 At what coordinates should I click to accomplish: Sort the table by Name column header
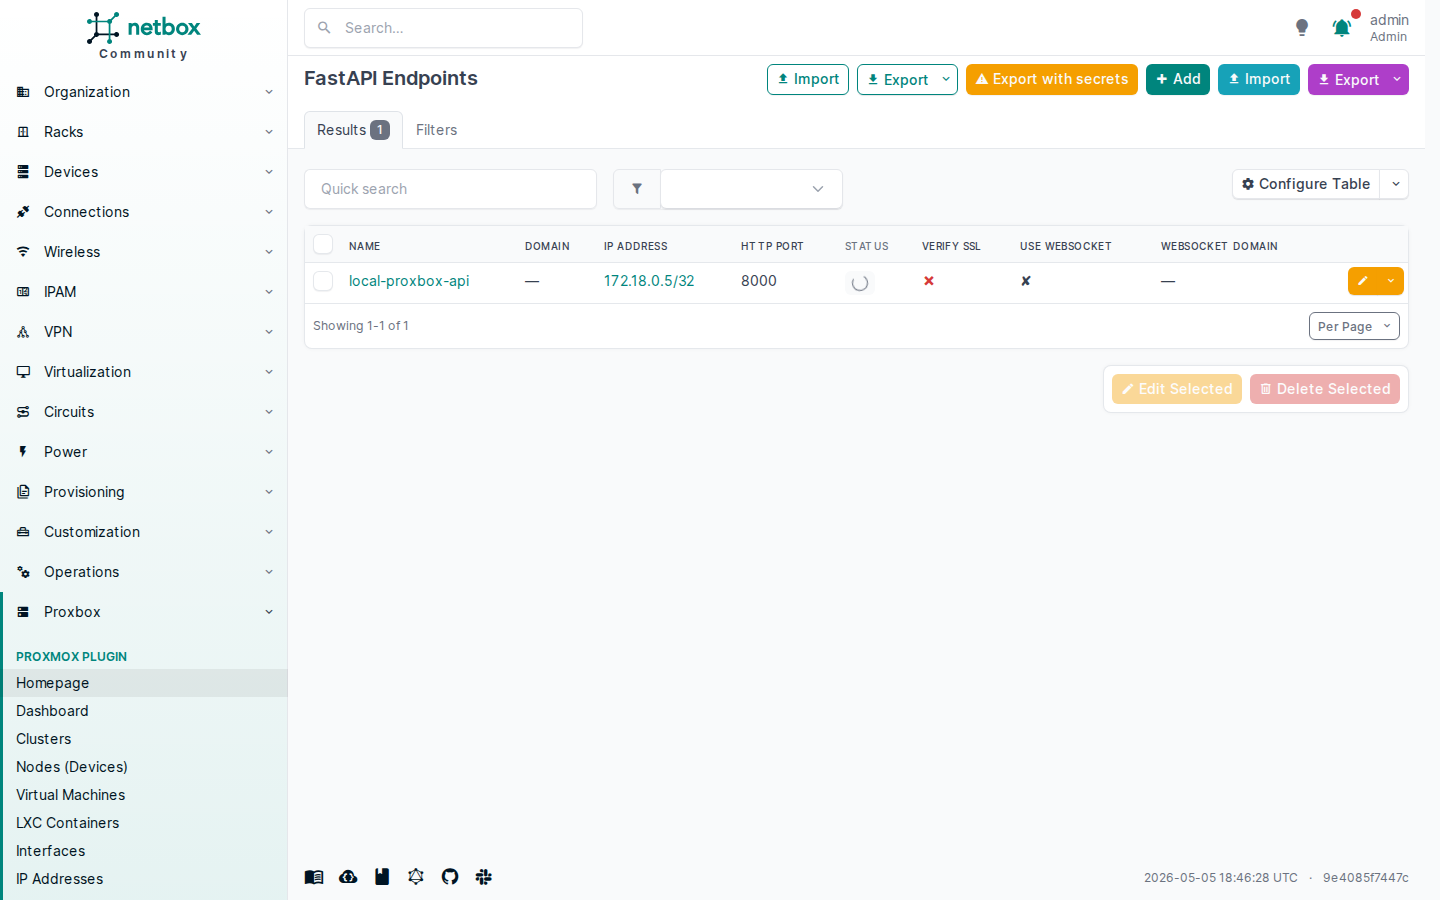click(x=364, y=246)
